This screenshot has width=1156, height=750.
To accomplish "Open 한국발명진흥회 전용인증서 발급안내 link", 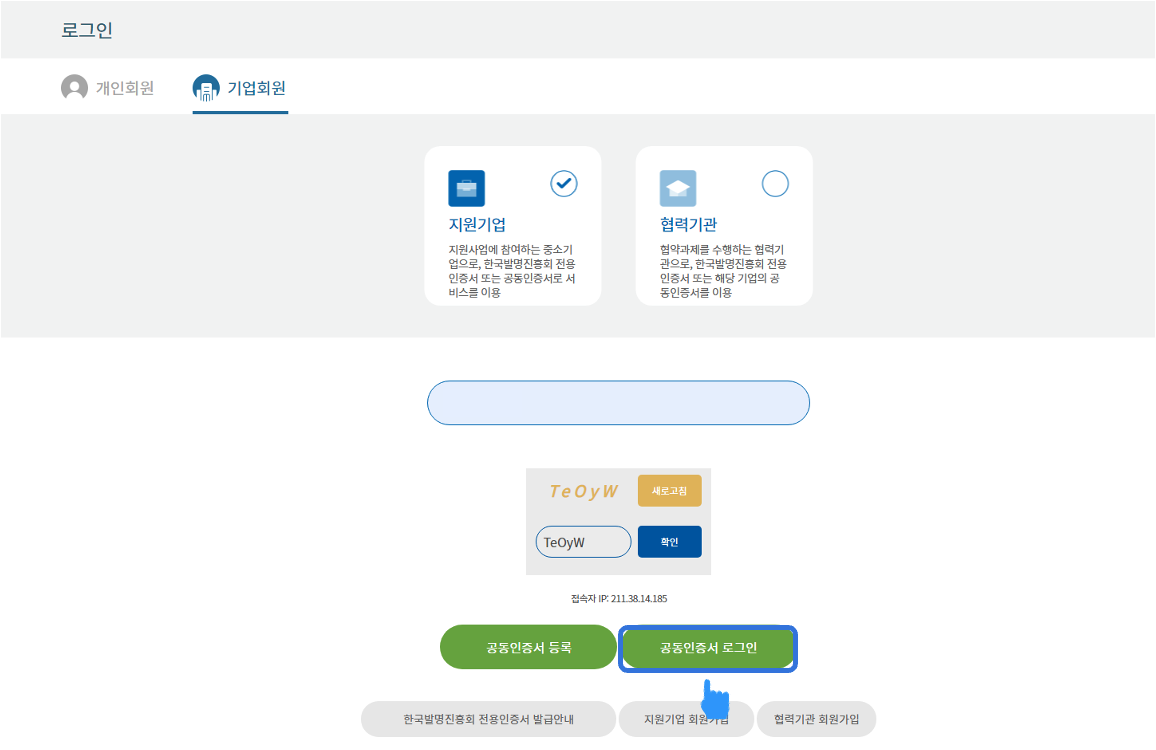I will (x=488, y=719).
